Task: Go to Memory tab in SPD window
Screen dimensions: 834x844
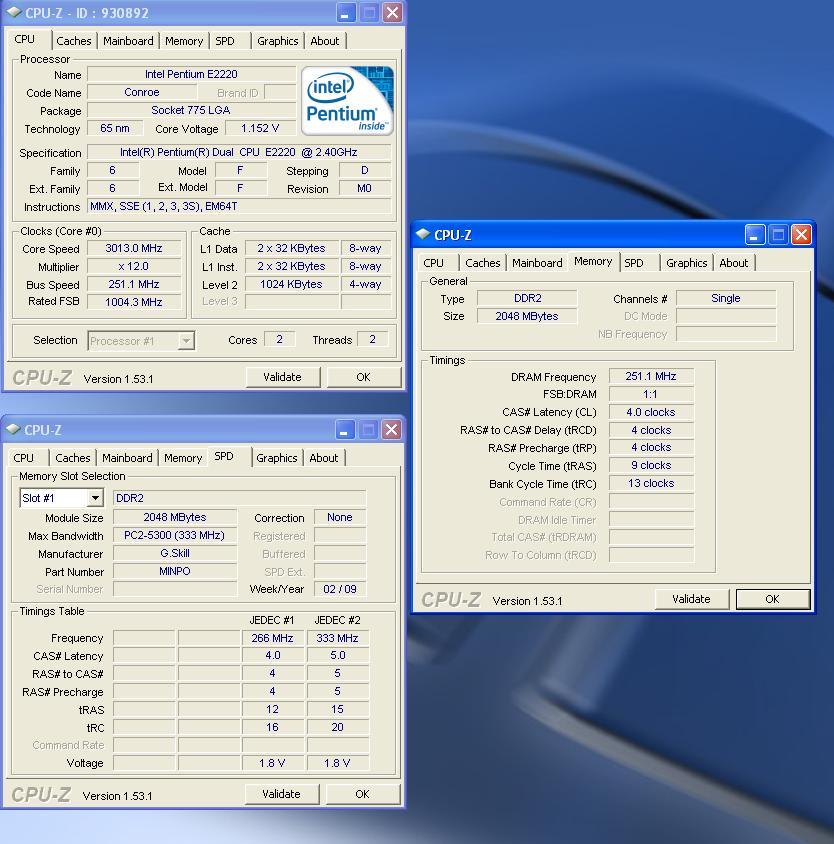Action: [183, 458]
